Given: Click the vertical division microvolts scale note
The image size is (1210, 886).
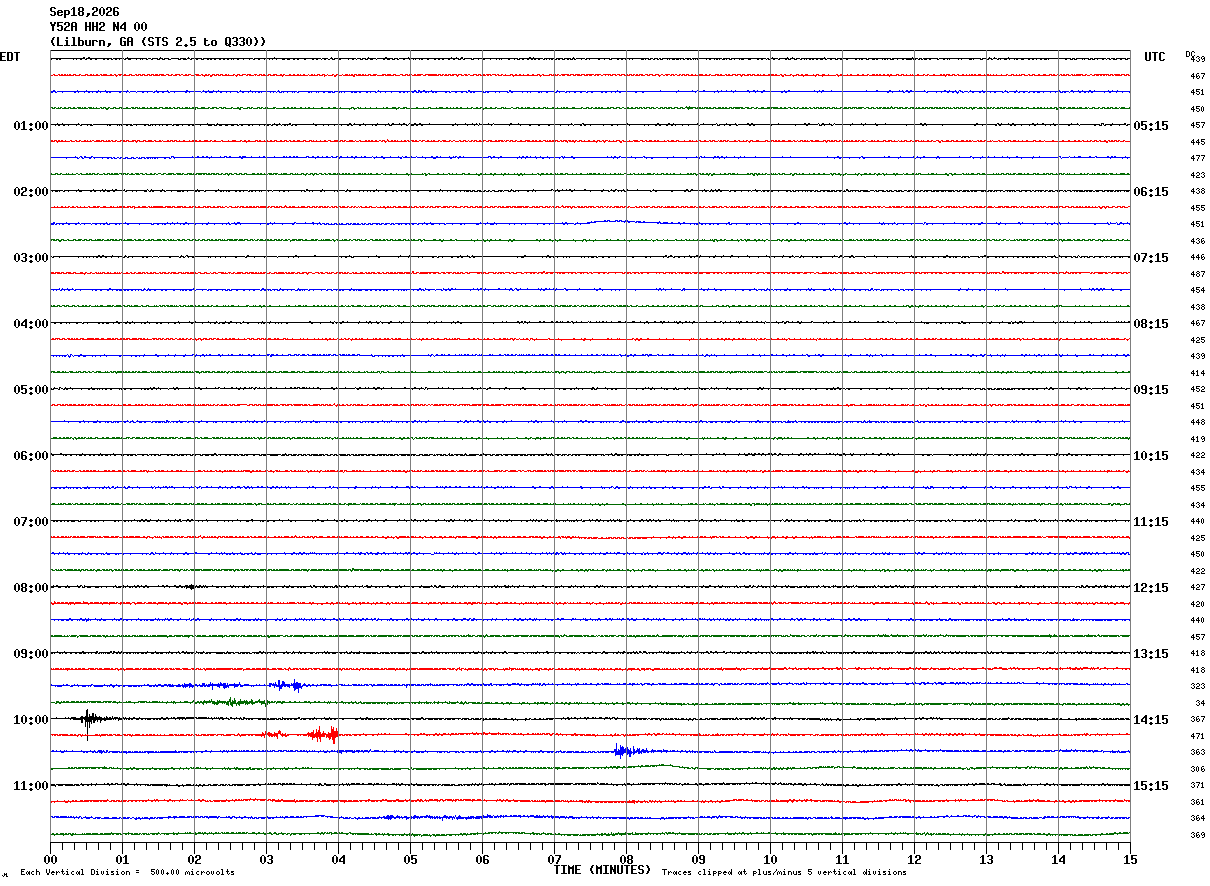Looking at the screenshot, I should pos(128,873).
